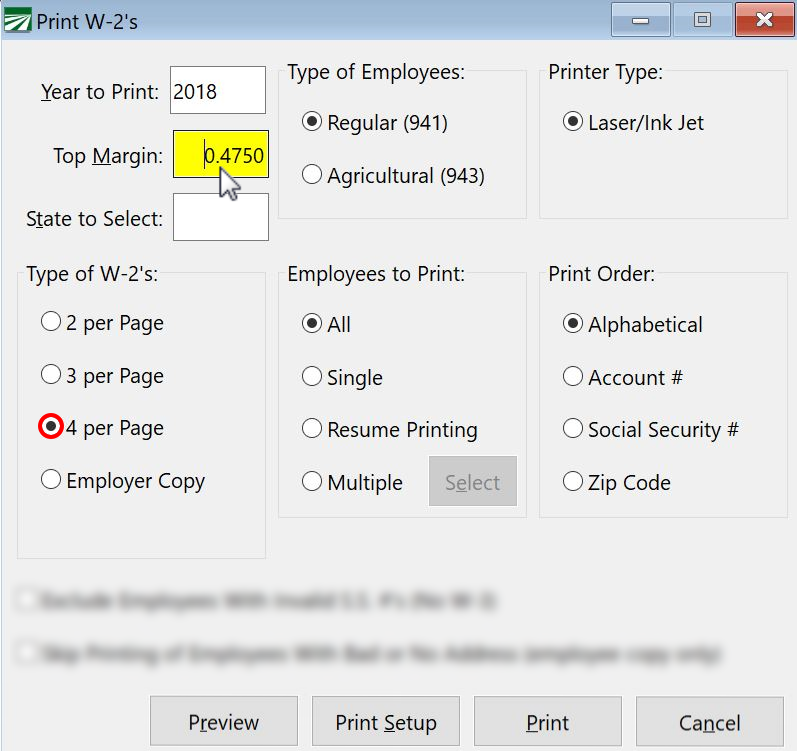Select Employer Copy W-2 type

(x=51, y=480)
